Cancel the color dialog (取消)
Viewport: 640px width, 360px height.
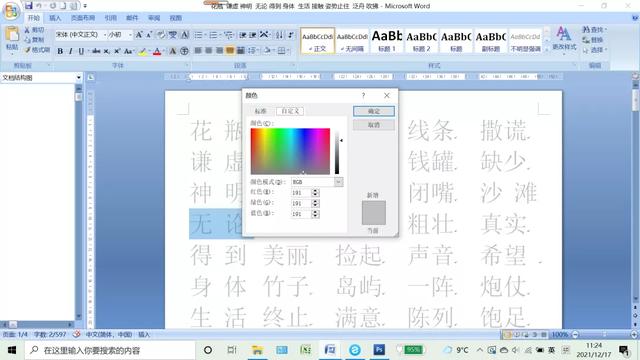pyautogui.click(x=374, y=125)
